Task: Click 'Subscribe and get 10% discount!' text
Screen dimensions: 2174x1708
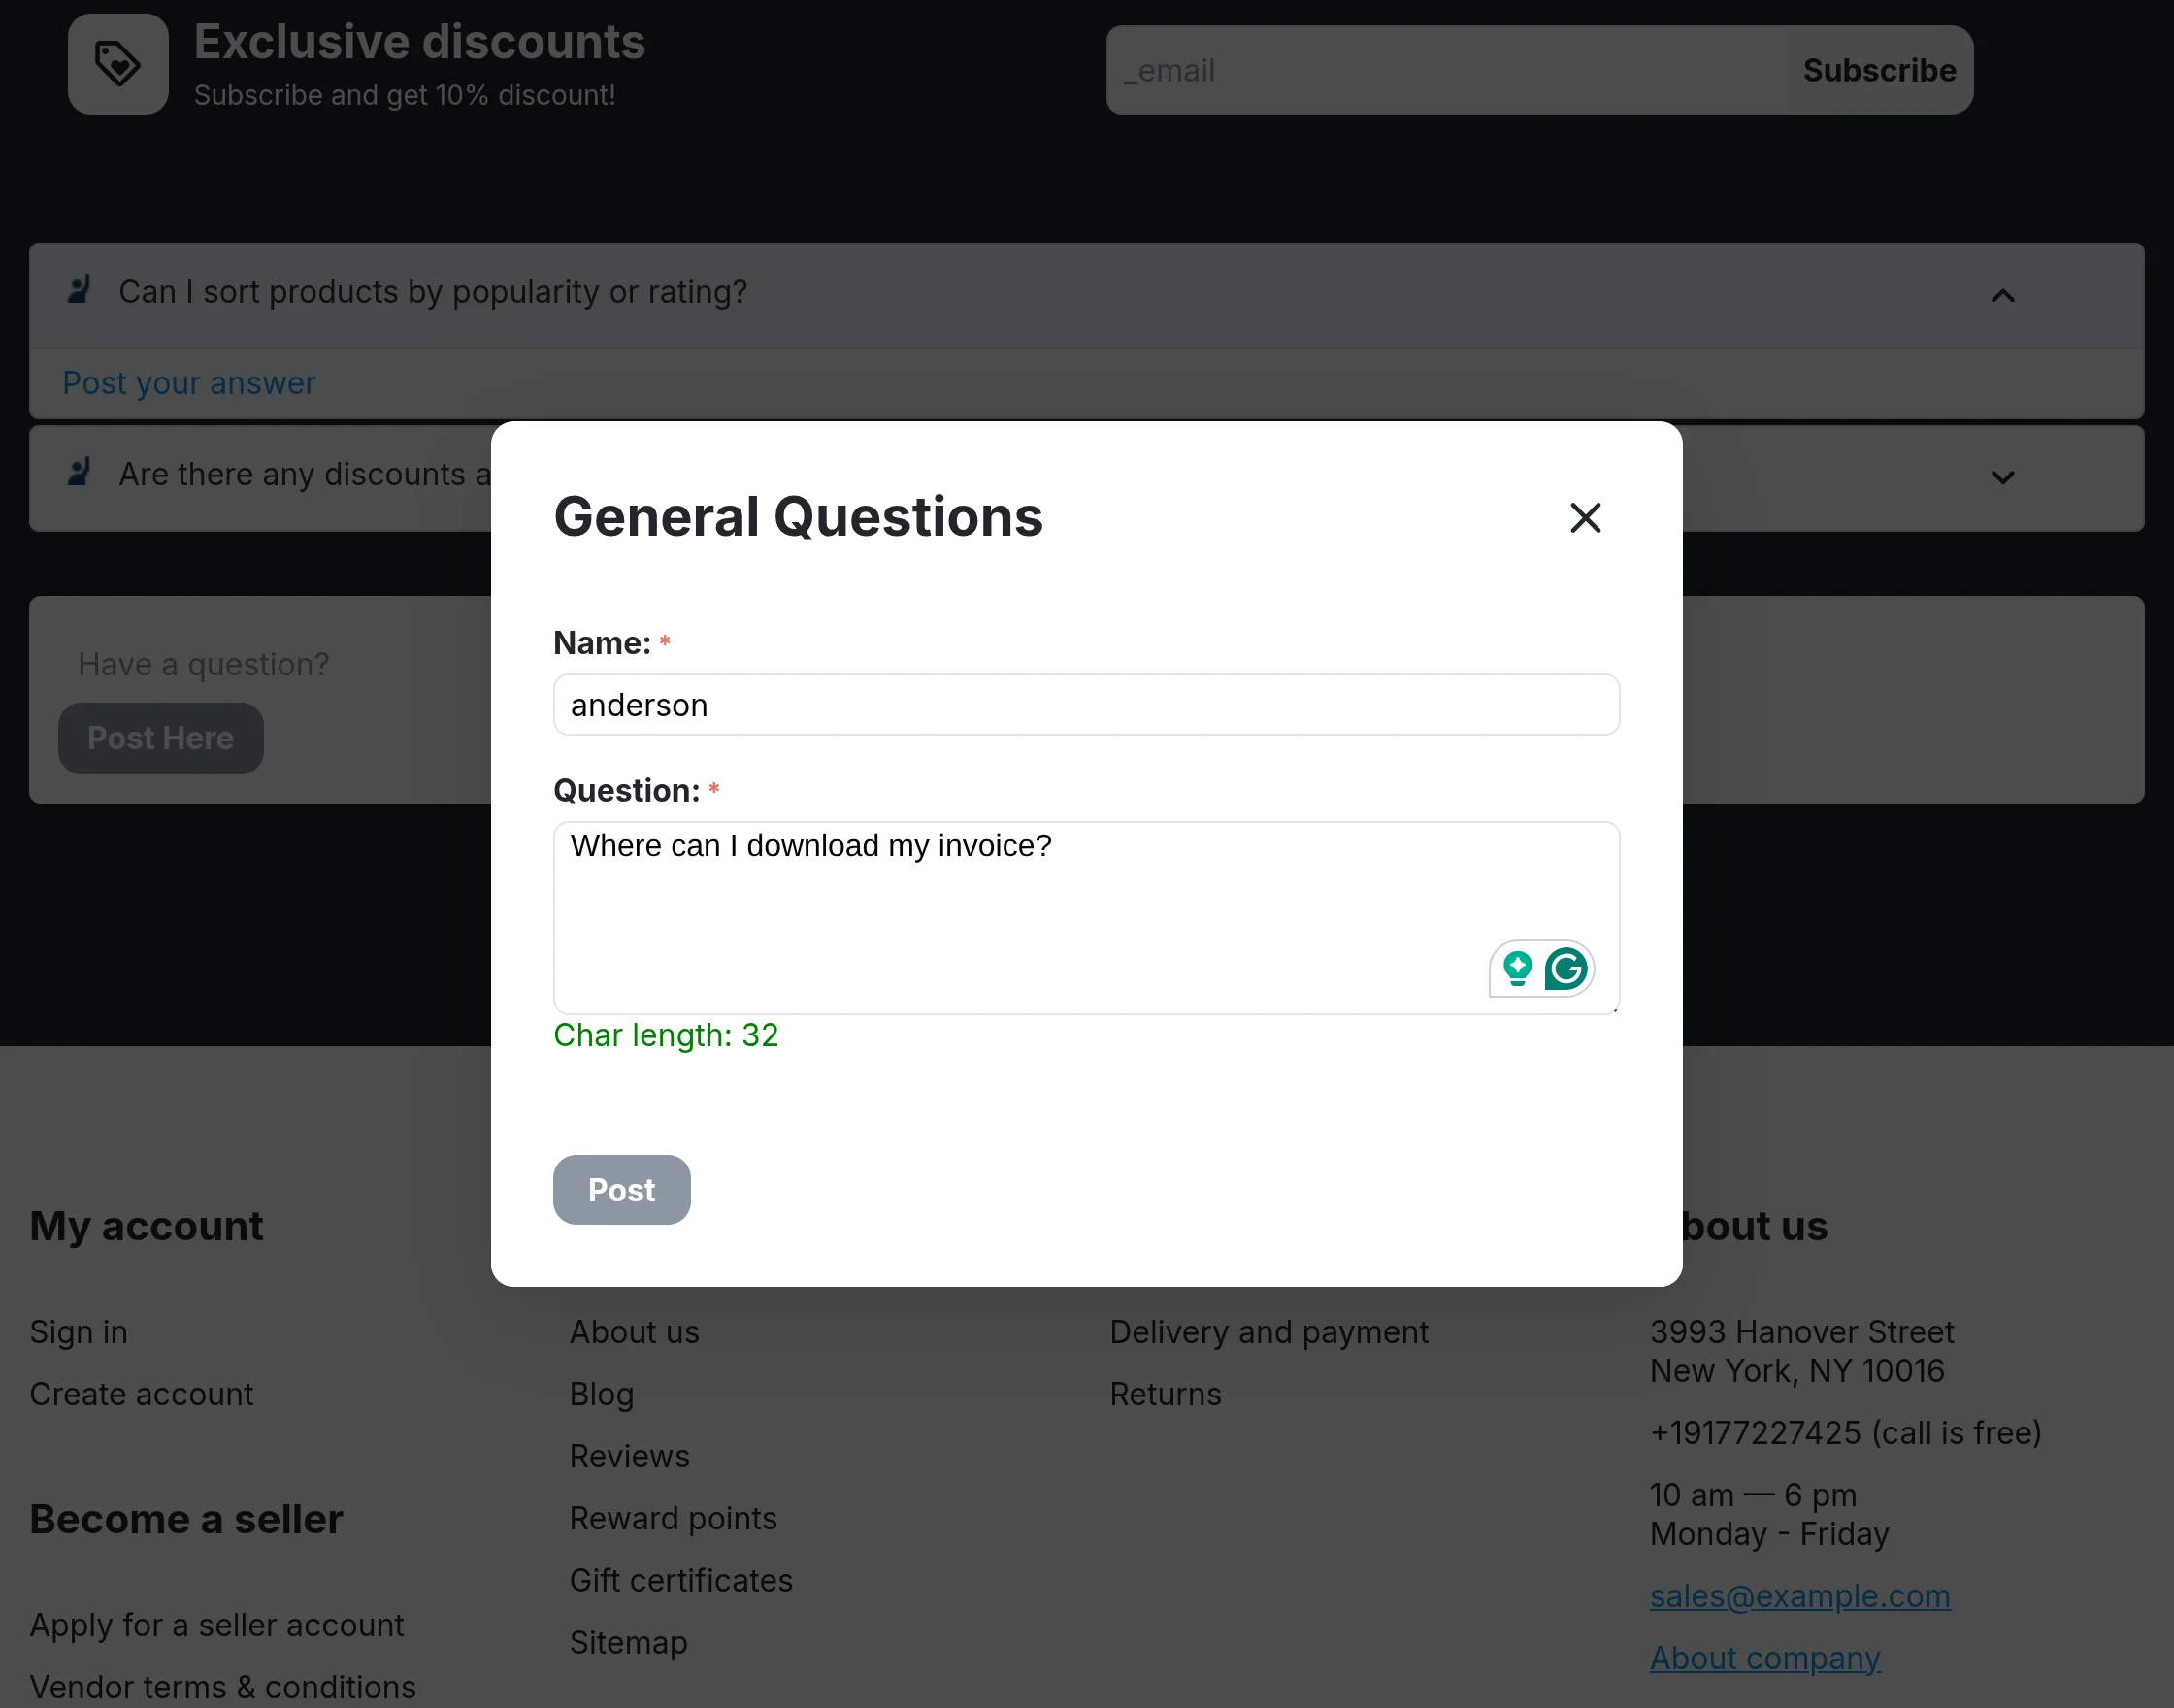Action: [405, 95]
